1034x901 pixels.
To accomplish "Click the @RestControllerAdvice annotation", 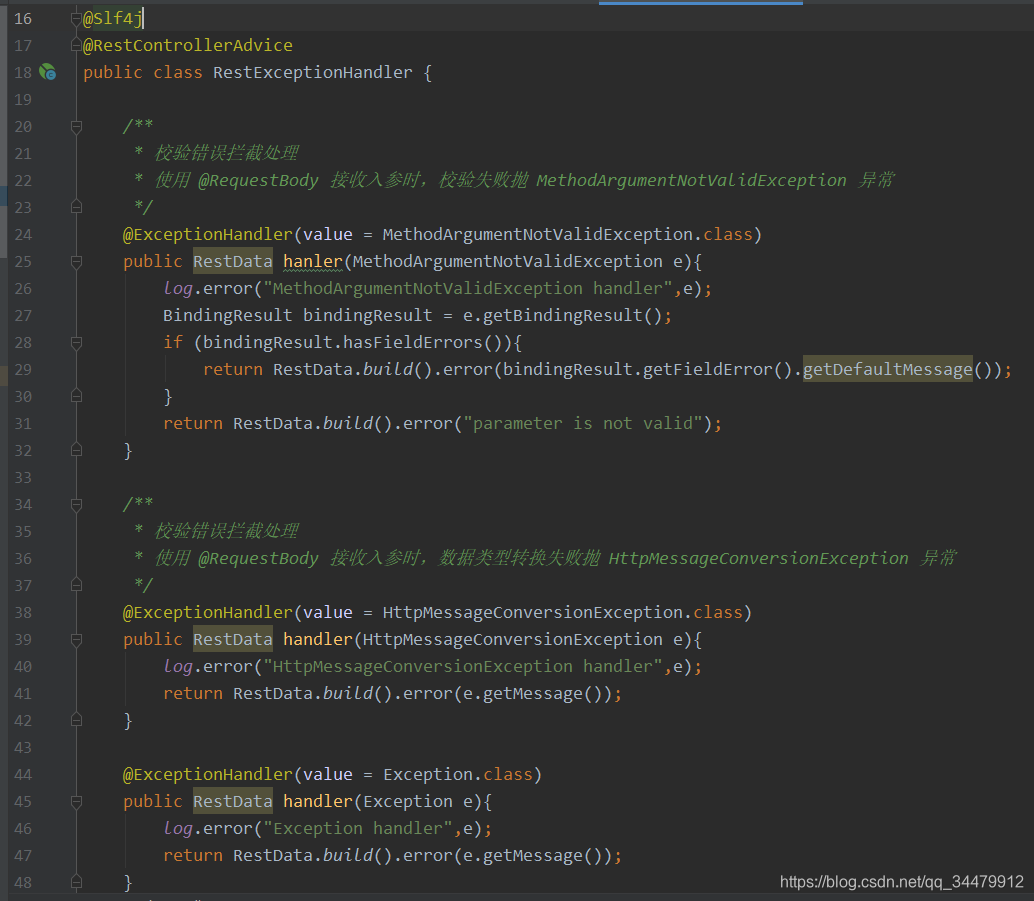I will (188, 46).
